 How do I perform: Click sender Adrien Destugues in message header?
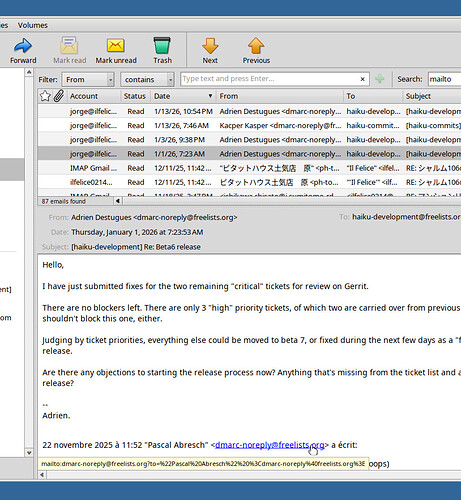point(154,217)
